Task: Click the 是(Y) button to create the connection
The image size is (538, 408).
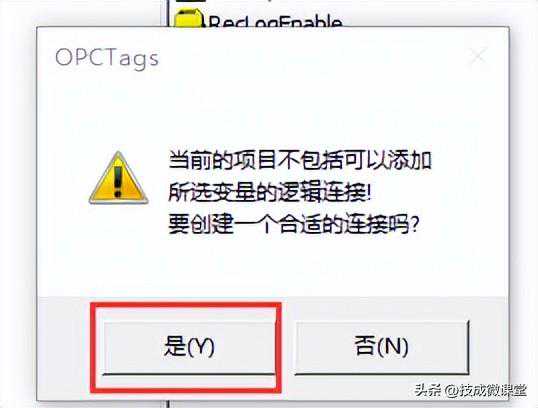Action: point(189,347)
